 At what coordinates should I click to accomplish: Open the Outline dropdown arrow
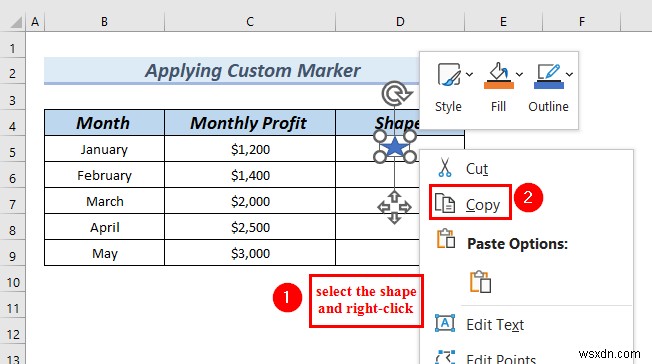point(569,74)
